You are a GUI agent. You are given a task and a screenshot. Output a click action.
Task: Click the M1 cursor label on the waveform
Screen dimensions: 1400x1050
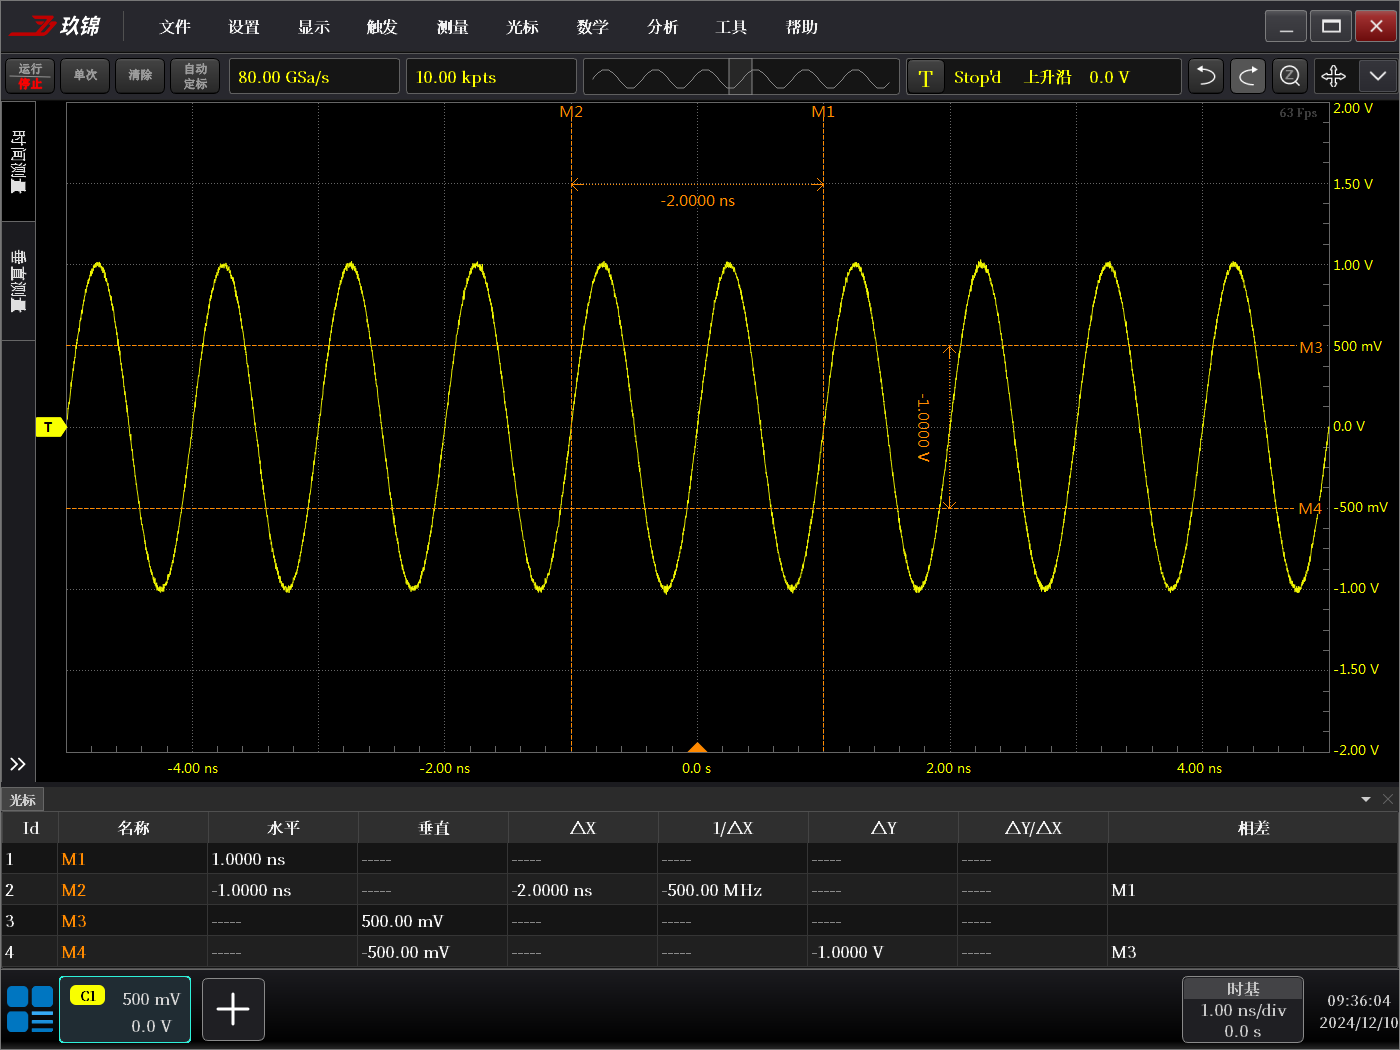coord(823,112)
